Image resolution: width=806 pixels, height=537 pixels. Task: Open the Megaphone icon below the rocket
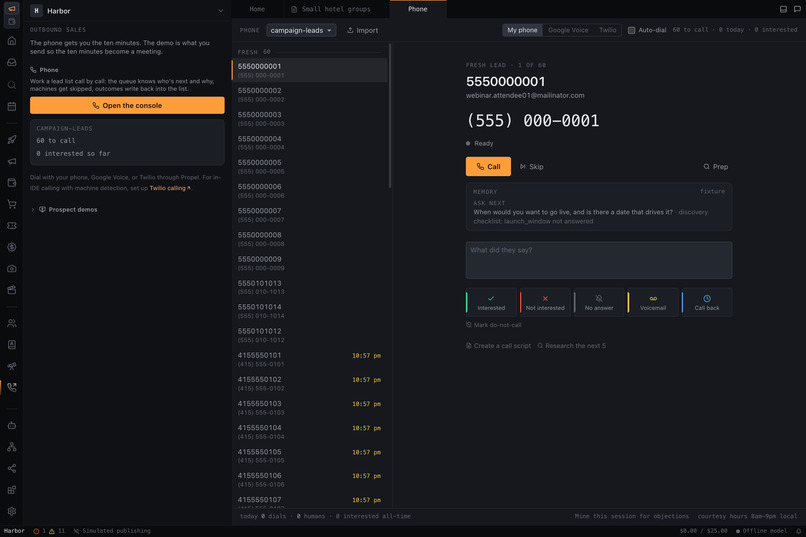[x=12, y=161]
